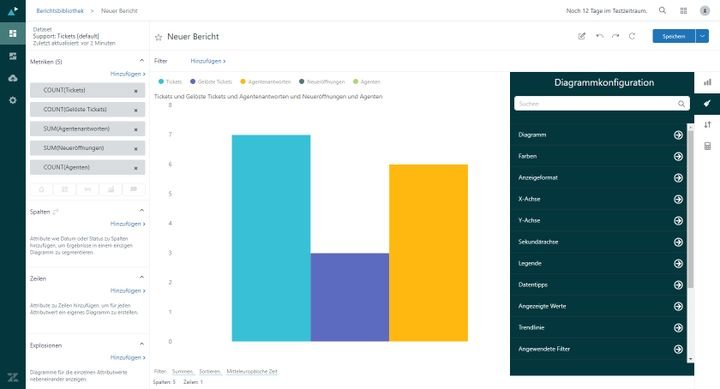Click the Zendesk logo at sidebar bottom
The image size is (720, 389).
[x=12, y=378]
